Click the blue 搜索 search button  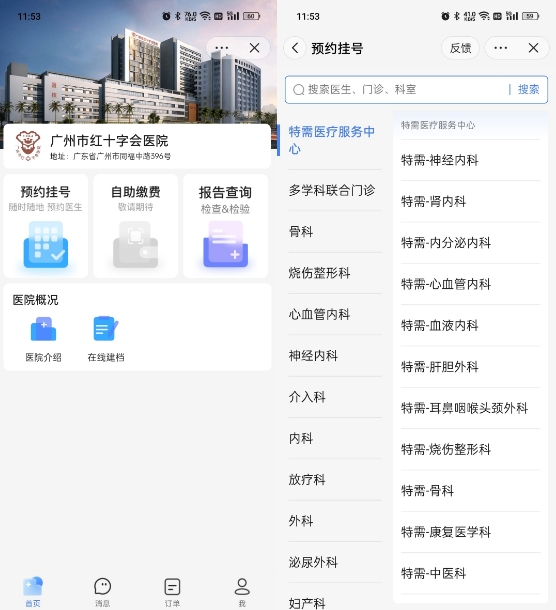[x=528, y=89]
